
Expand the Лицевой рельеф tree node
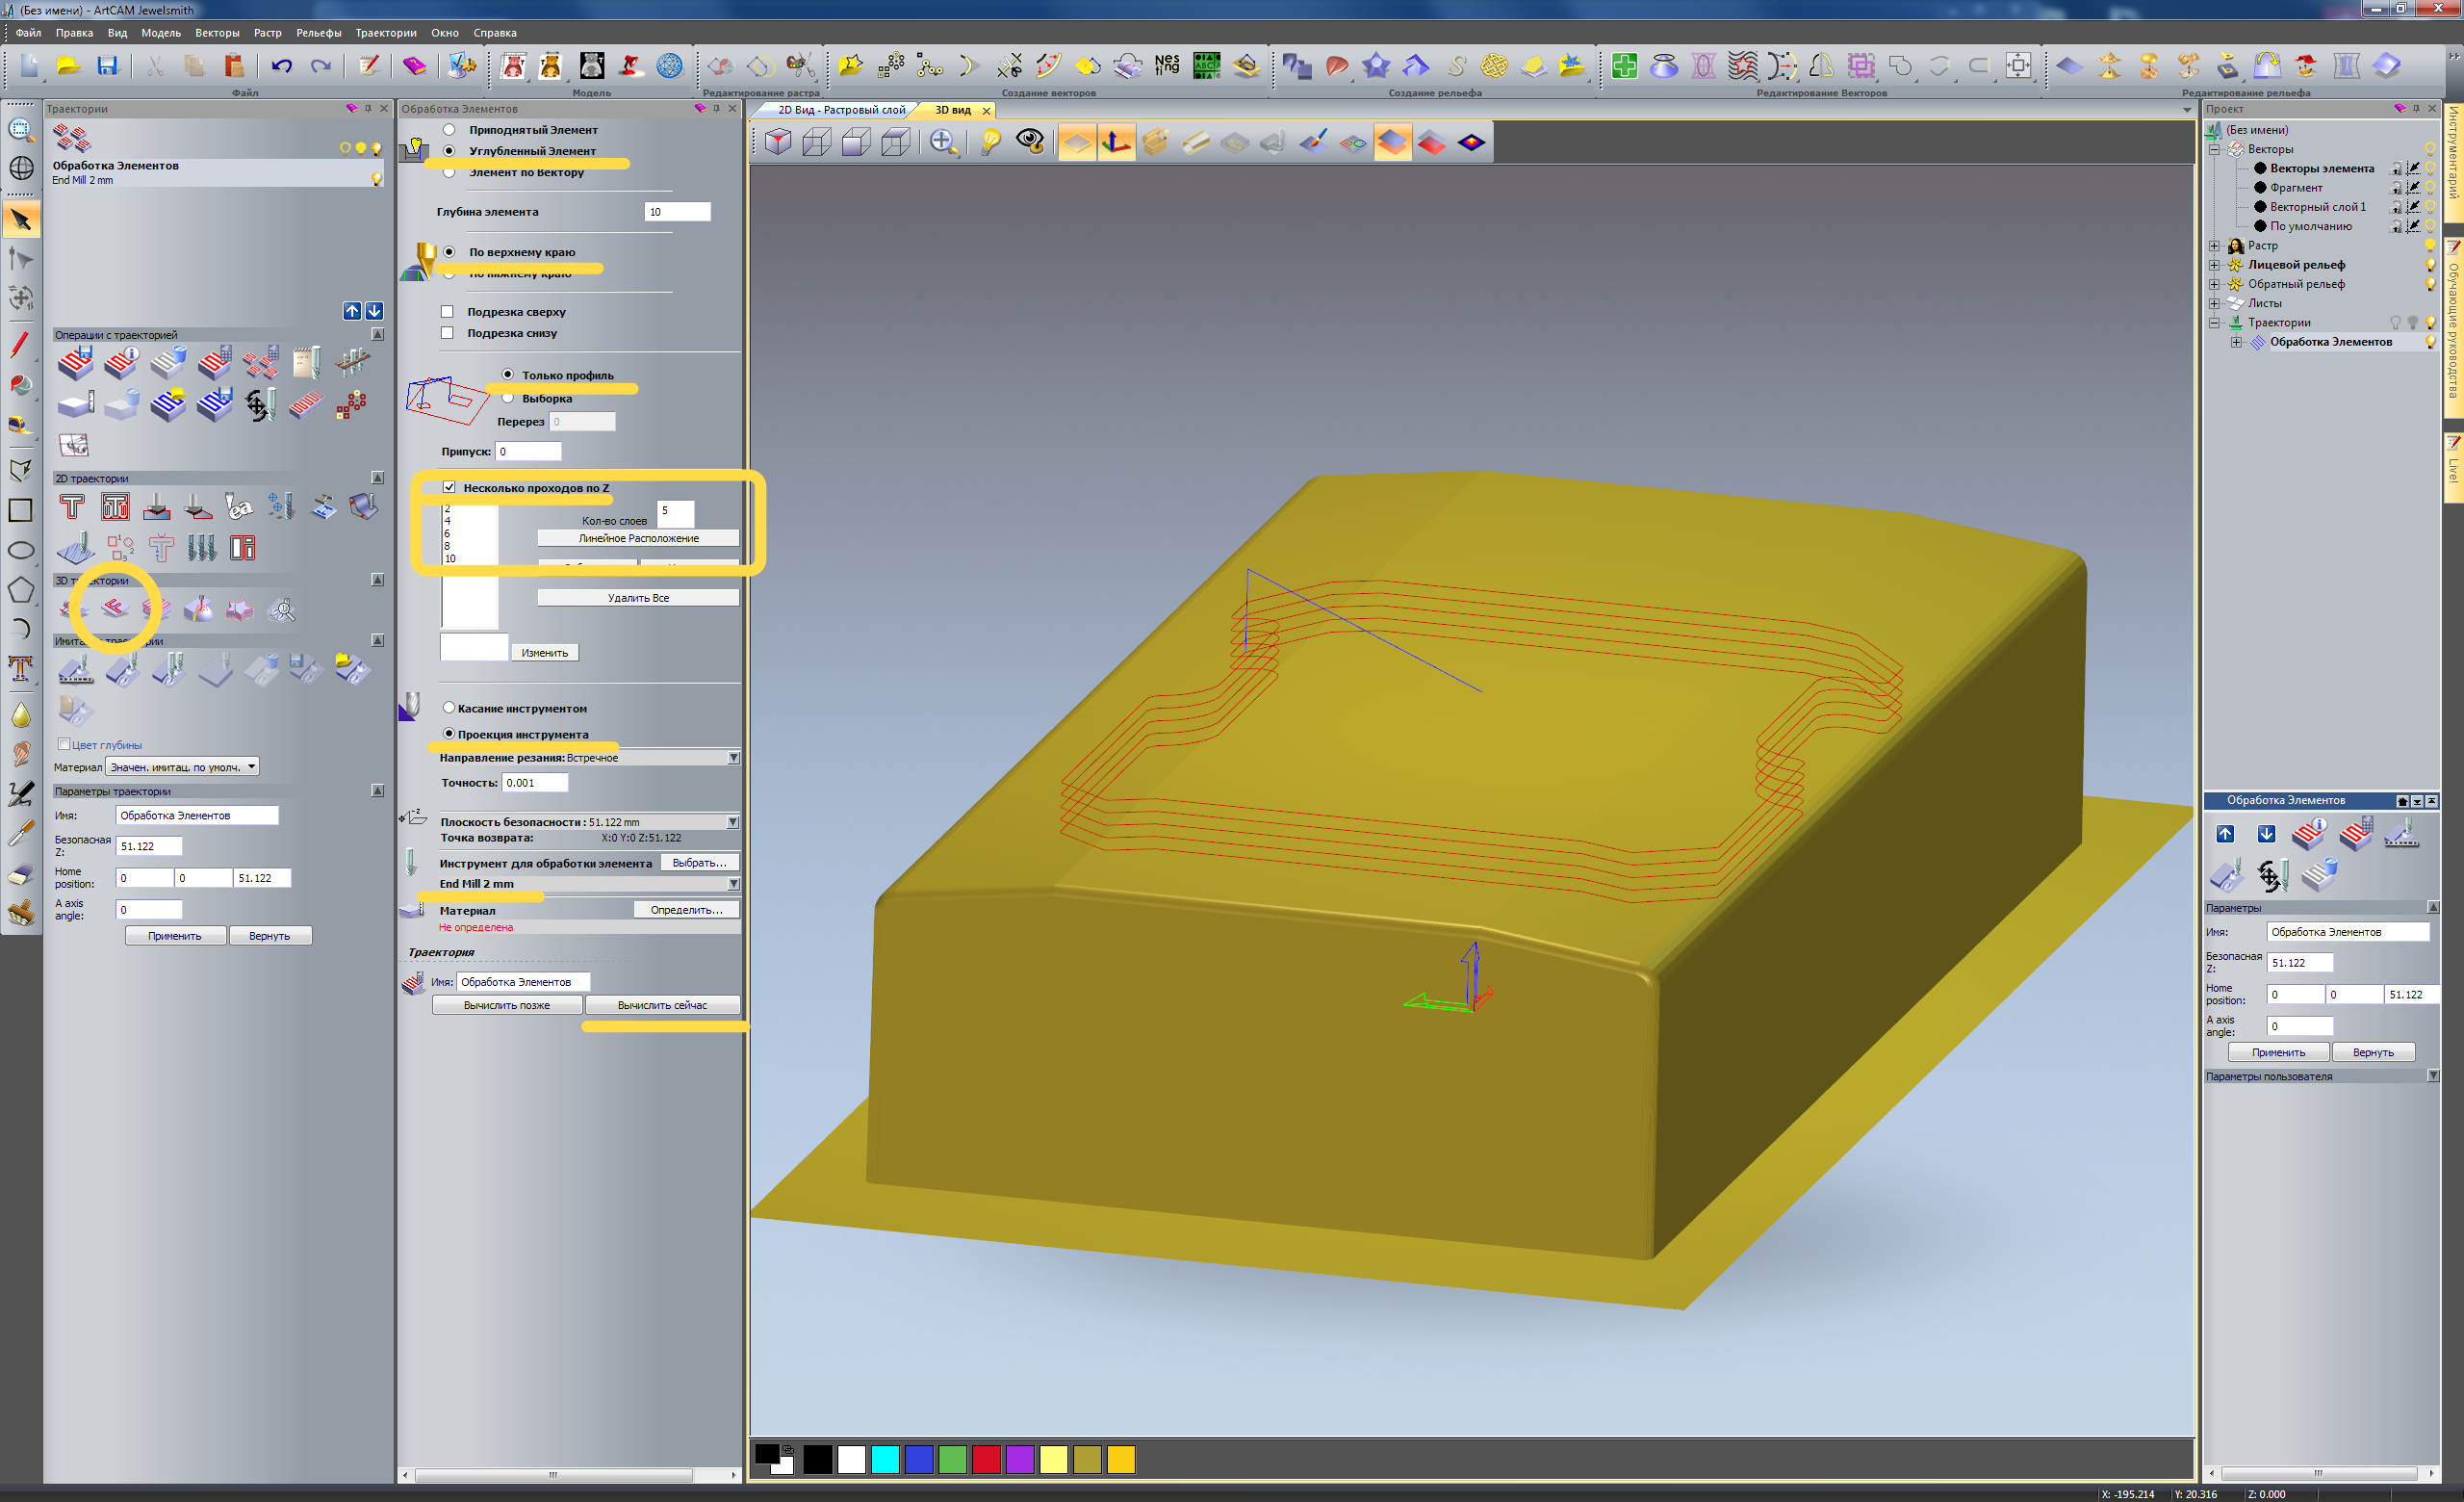click(x=2214, y=265)
